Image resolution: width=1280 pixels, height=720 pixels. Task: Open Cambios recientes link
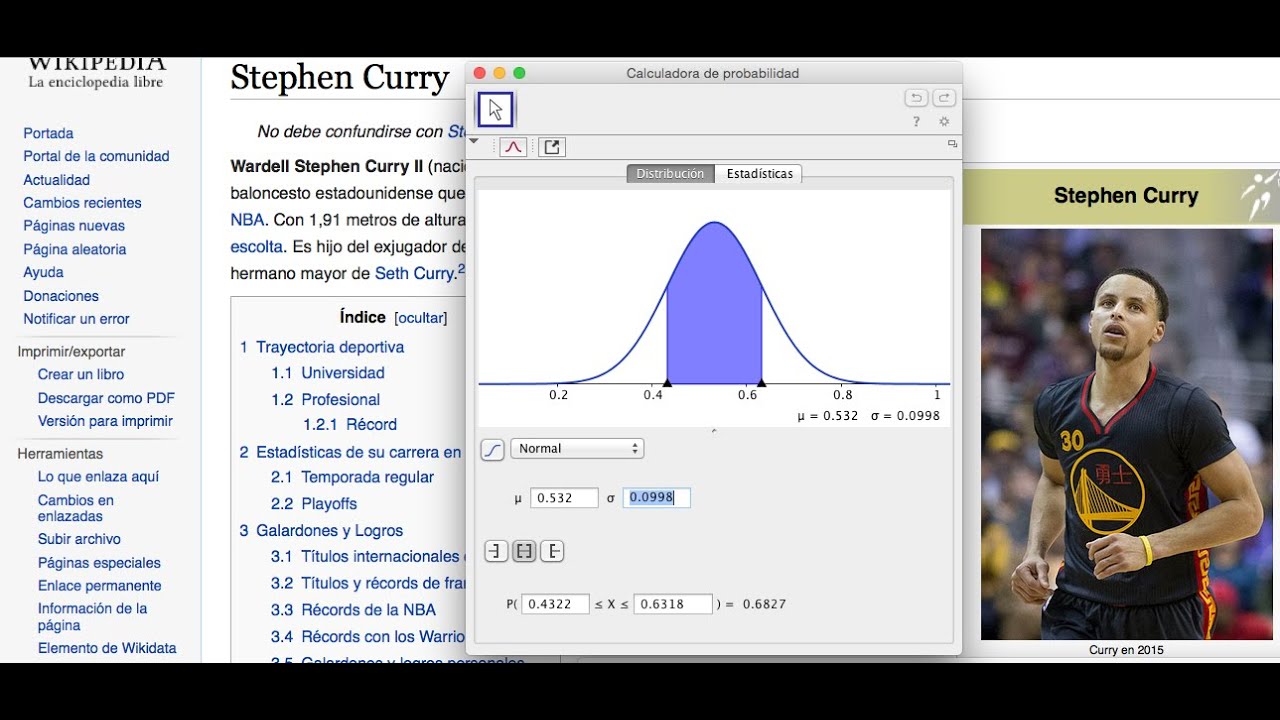(82, 203)
